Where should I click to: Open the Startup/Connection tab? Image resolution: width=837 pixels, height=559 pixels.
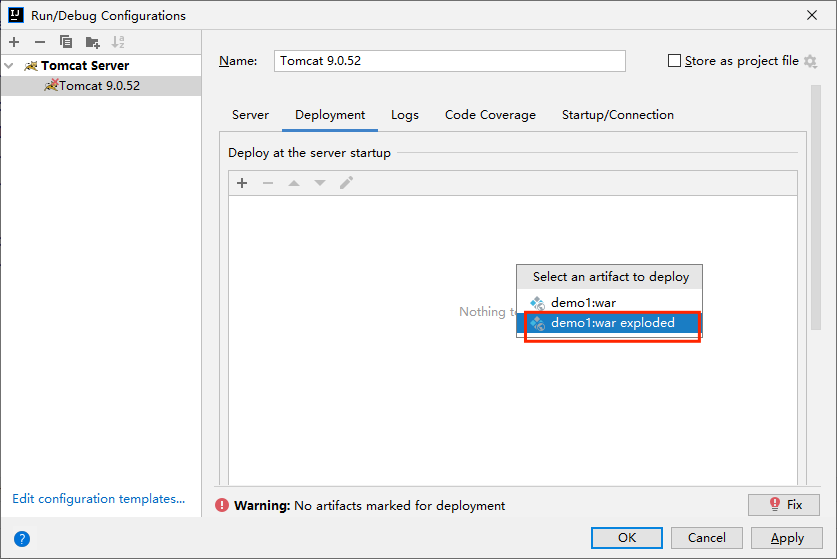(x=618, y=115)
